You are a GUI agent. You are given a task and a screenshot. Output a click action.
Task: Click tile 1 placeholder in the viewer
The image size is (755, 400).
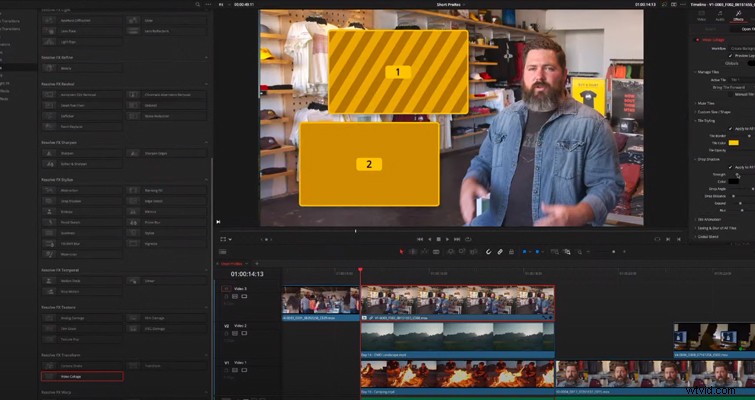pyautogui.click(x=398, y=72)
